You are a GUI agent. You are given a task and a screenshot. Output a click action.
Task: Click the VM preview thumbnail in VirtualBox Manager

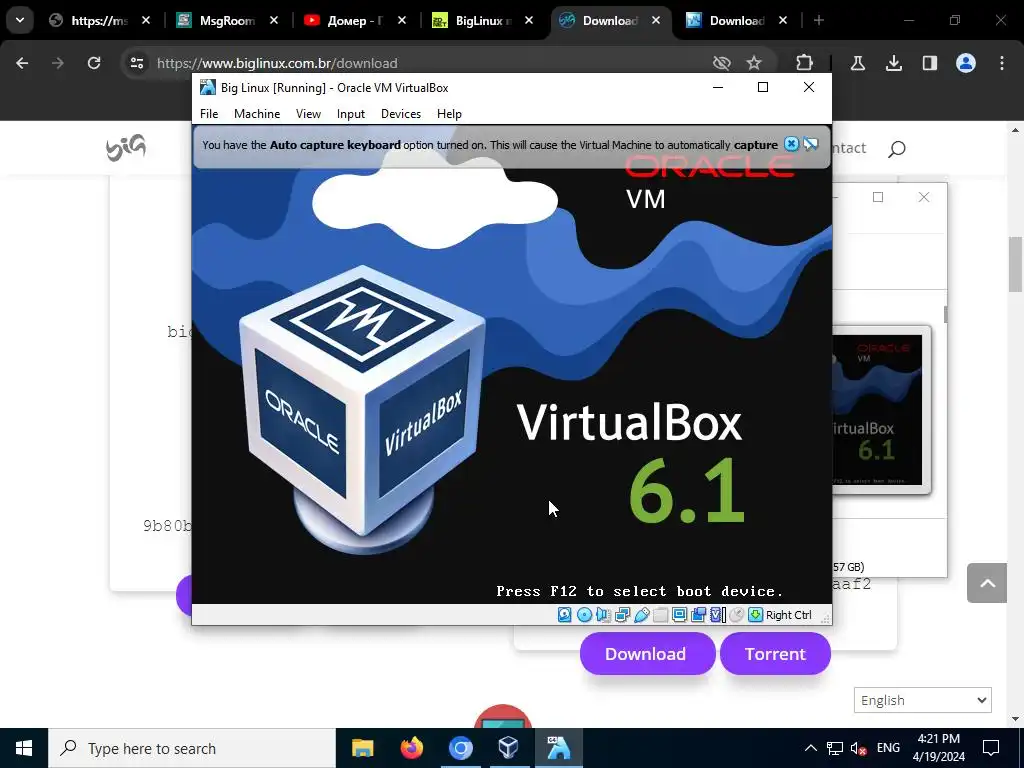pos(882,410)
